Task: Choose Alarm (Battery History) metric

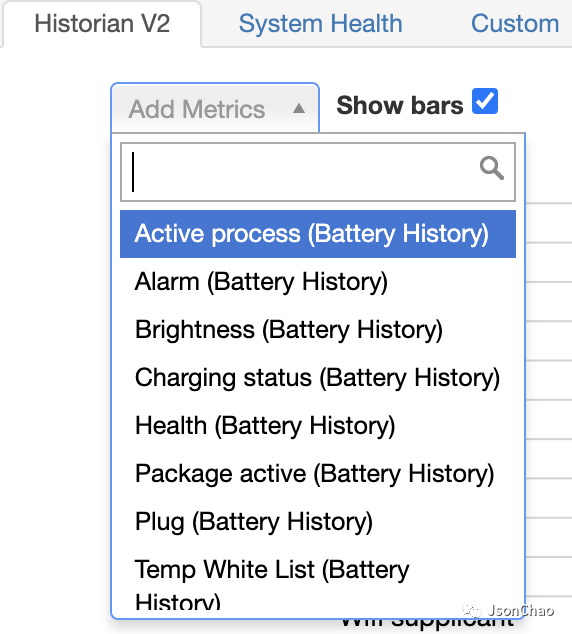Action: click(318, 281)
